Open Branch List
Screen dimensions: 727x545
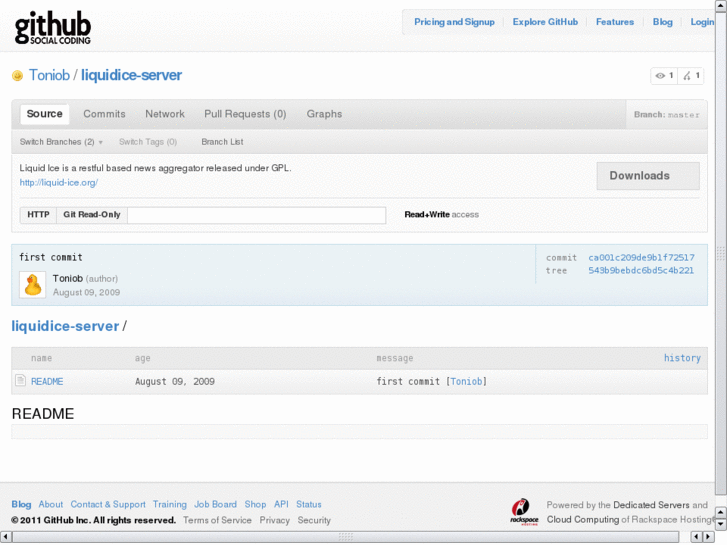tap(222, 142)
